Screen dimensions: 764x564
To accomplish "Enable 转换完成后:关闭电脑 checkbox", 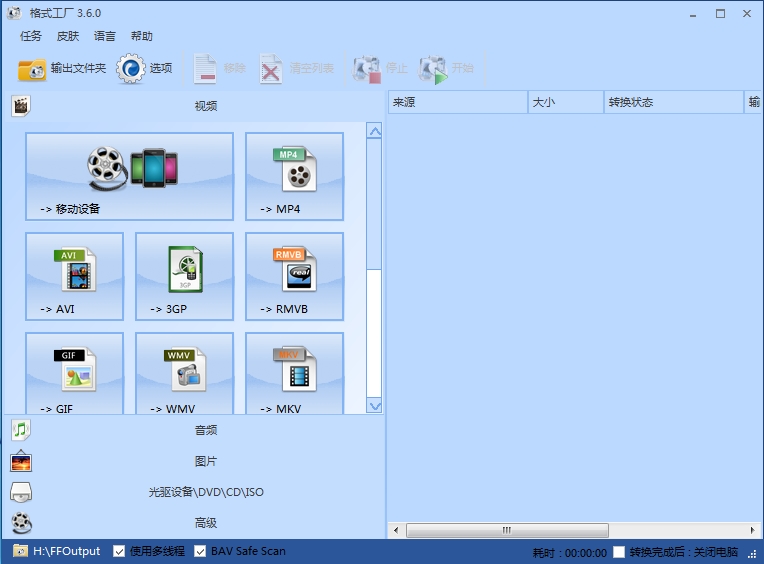I will [x=620, y=552].
